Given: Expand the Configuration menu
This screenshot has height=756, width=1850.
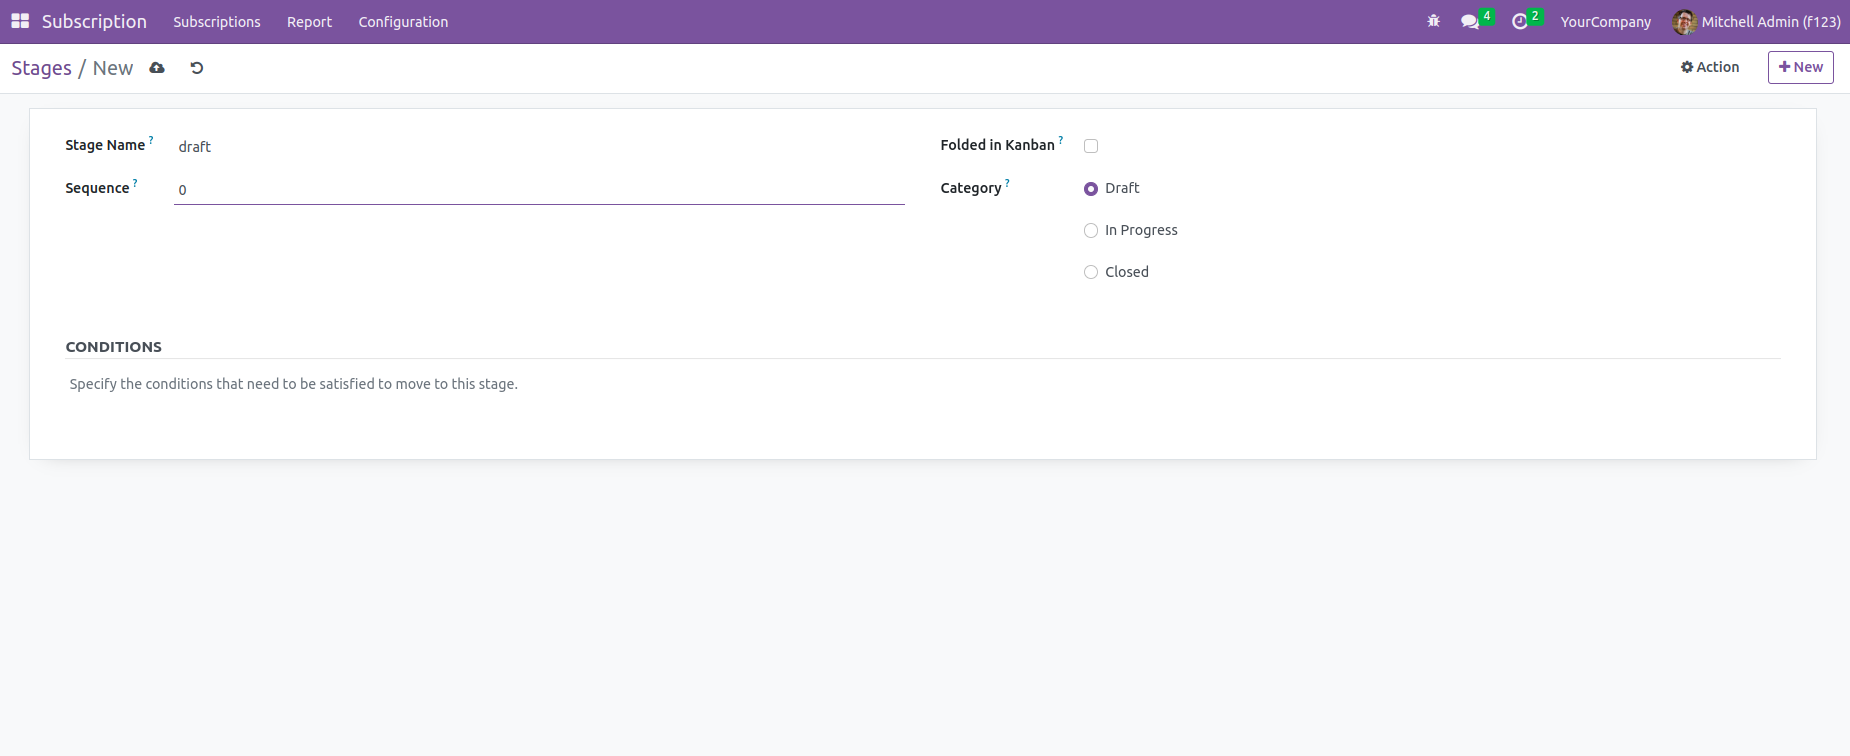Looking at the screenshot, I should coord(403,22).
